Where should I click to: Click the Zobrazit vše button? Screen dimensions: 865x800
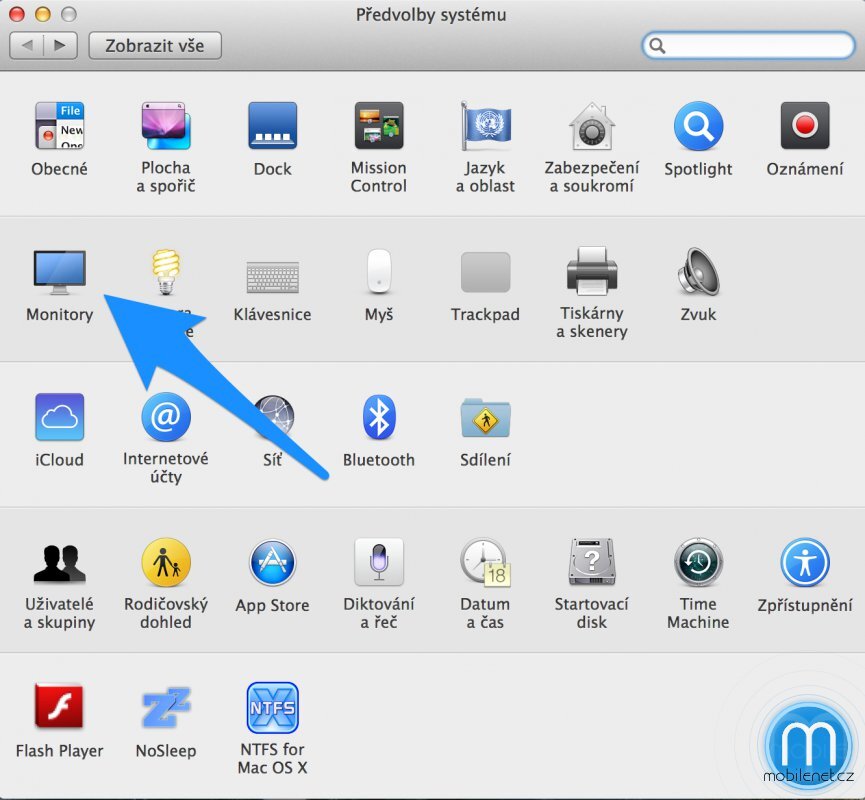pos(154,45)
